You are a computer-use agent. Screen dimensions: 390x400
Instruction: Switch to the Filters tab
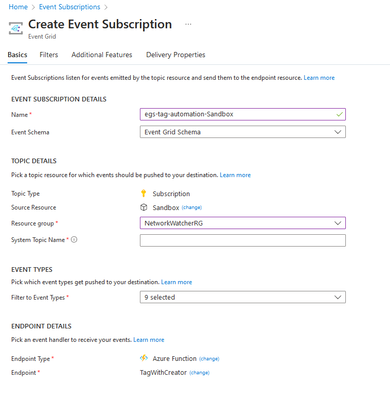pos(49,55)
